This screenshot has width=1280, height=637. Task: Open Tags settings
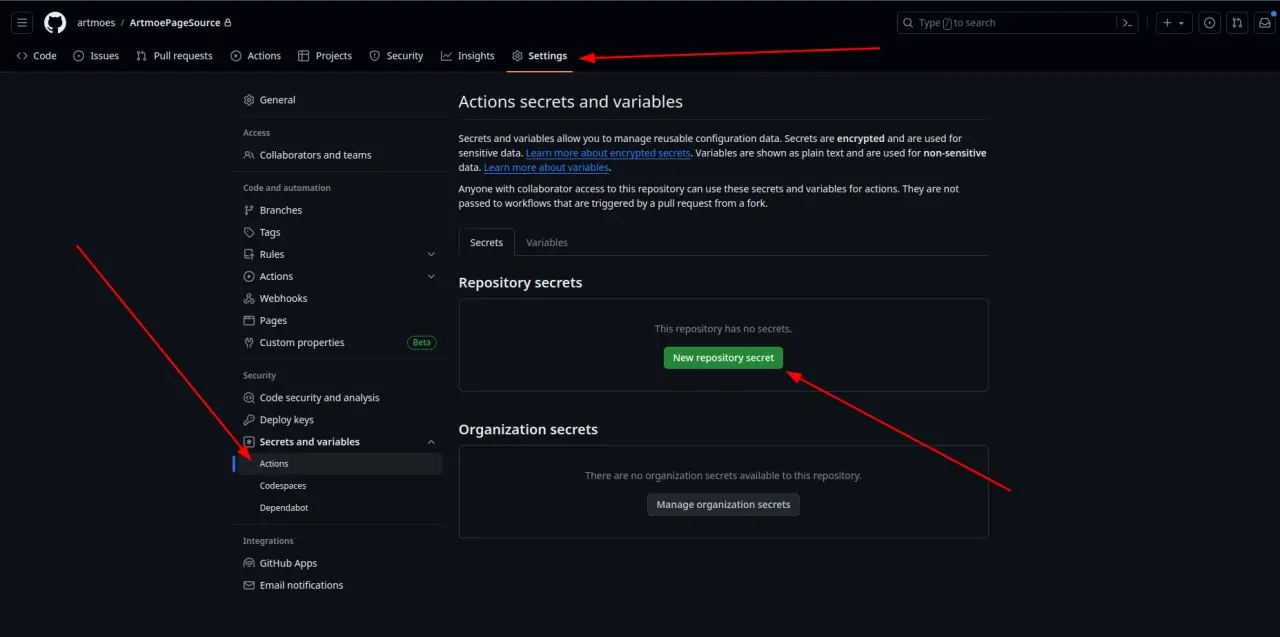(x=270, y=232)
